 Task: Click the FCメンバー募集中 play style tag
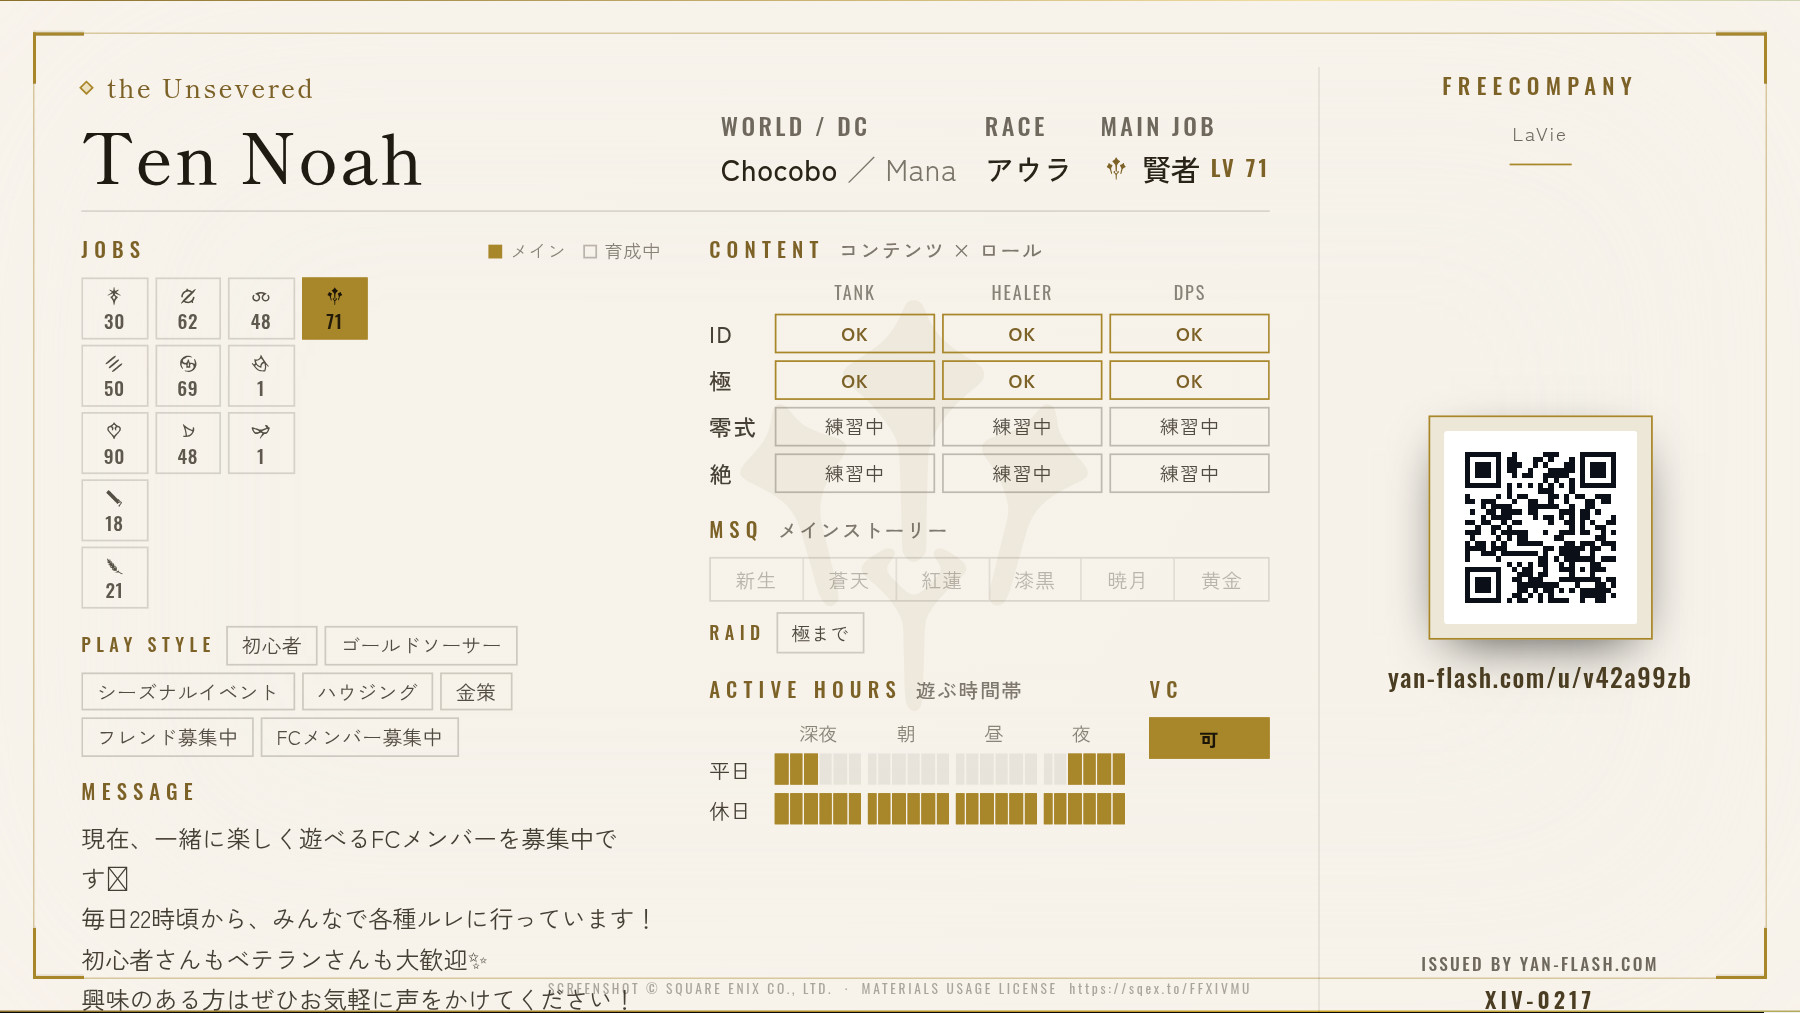(360, 738)
